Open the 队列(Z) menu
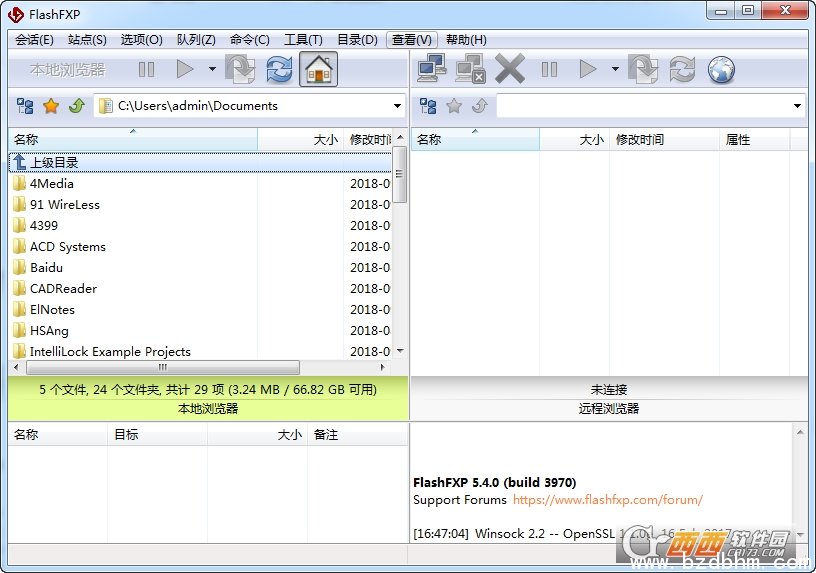The height and width of the screenshot is (573, 816). click(x=196, y=40)
